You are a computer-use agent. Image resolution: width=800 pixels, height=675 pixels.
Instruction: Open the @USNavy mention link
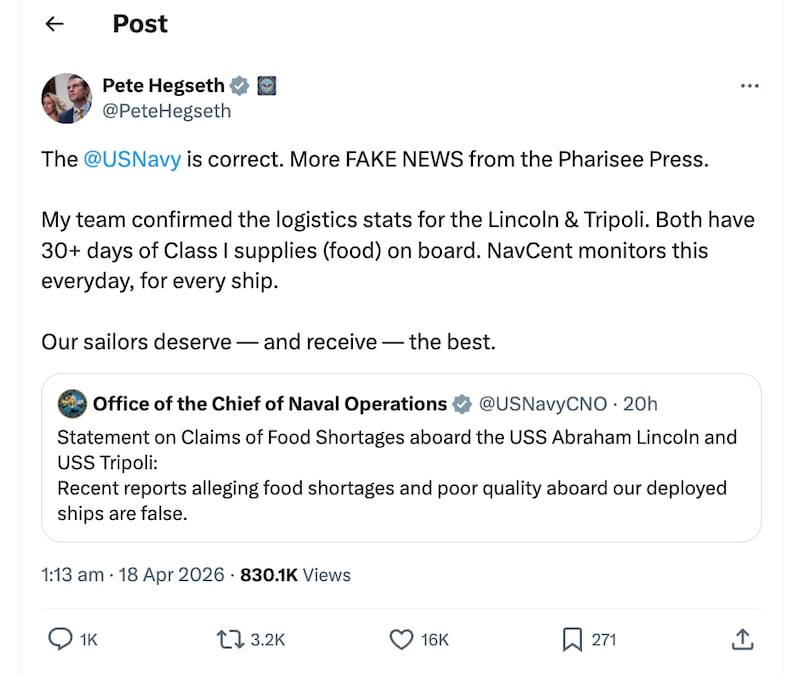[132, 160]
